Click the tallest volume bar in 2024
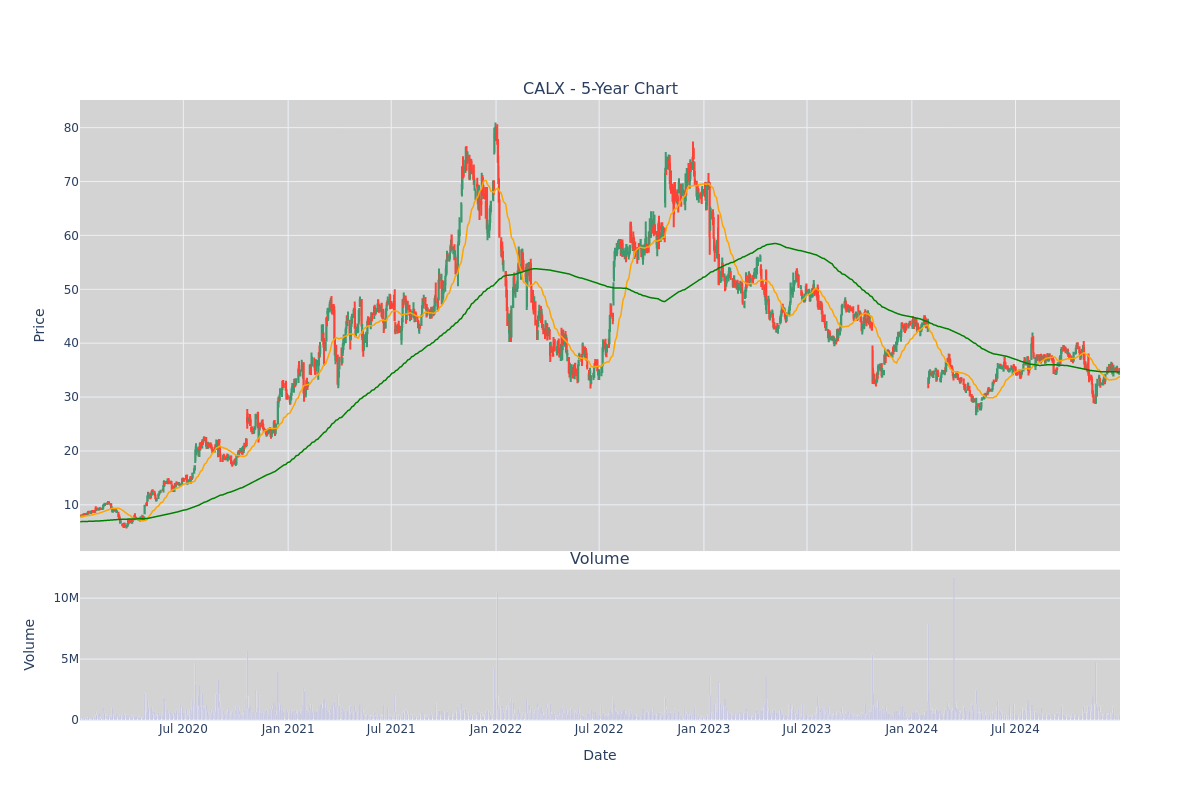1200x800 pixels. pyautogui.click(x=953, y=649)
